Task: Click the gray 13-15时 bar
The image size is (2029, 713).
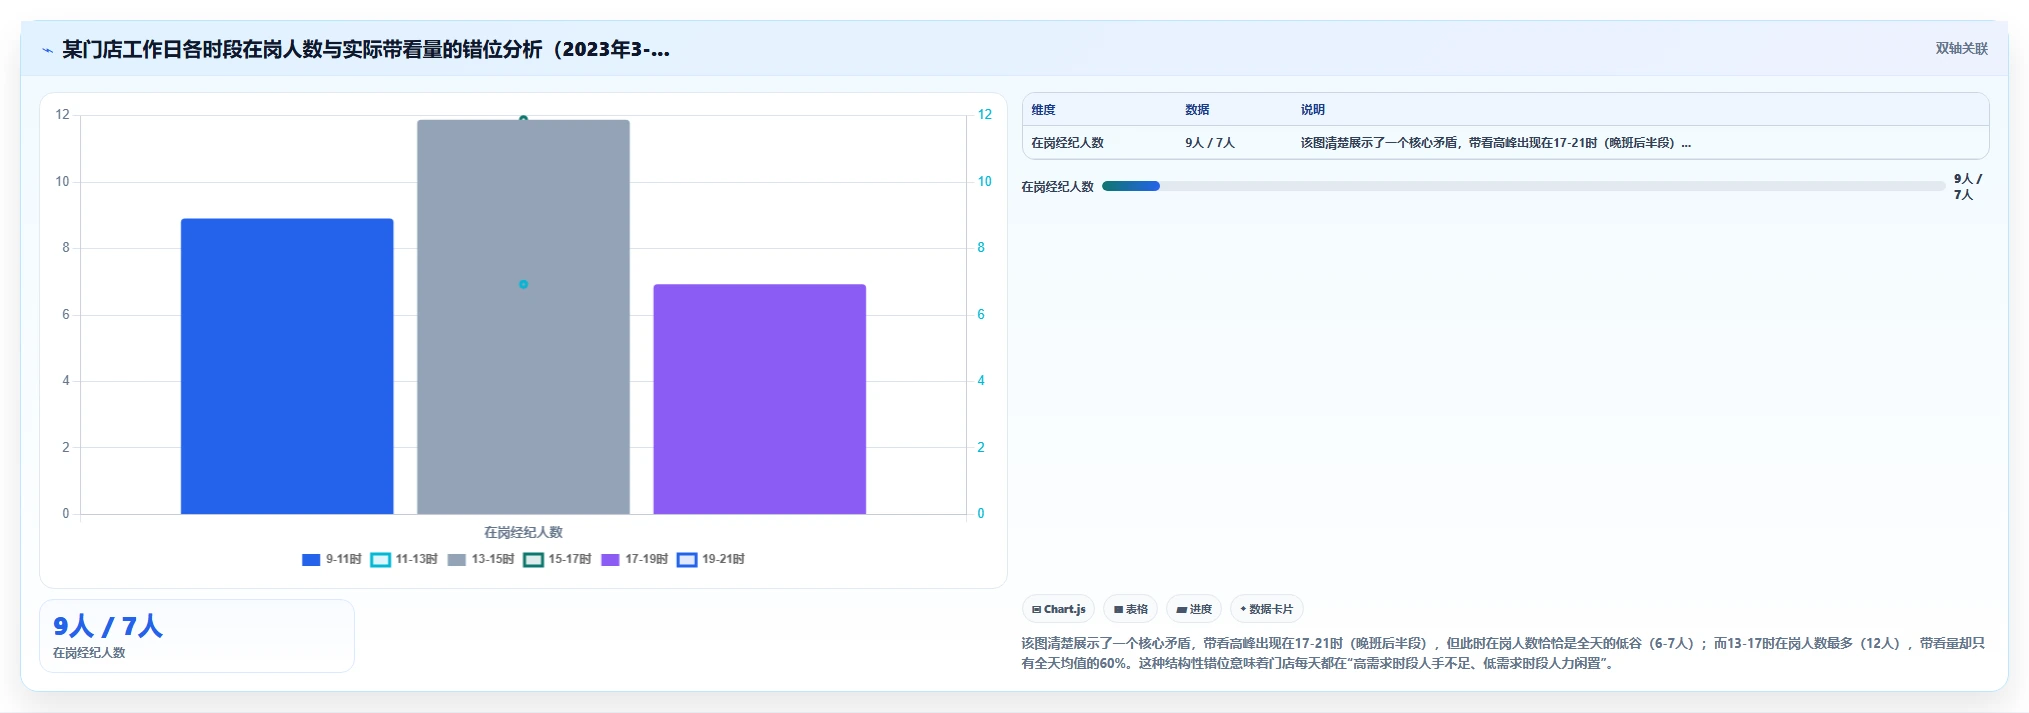Action: coord(523,317)
